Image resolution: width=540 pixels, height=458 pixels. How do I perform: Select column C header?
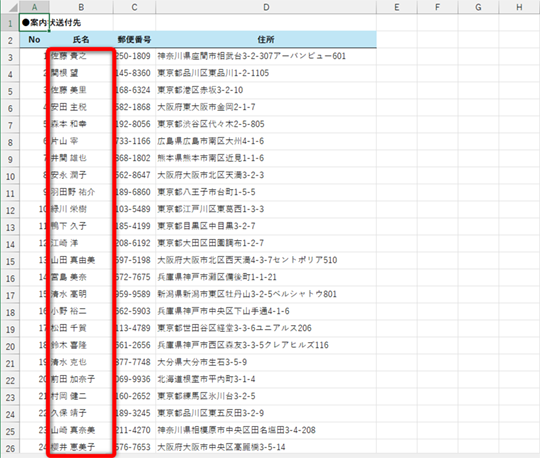pyautogui.click(x=134, y=7)
